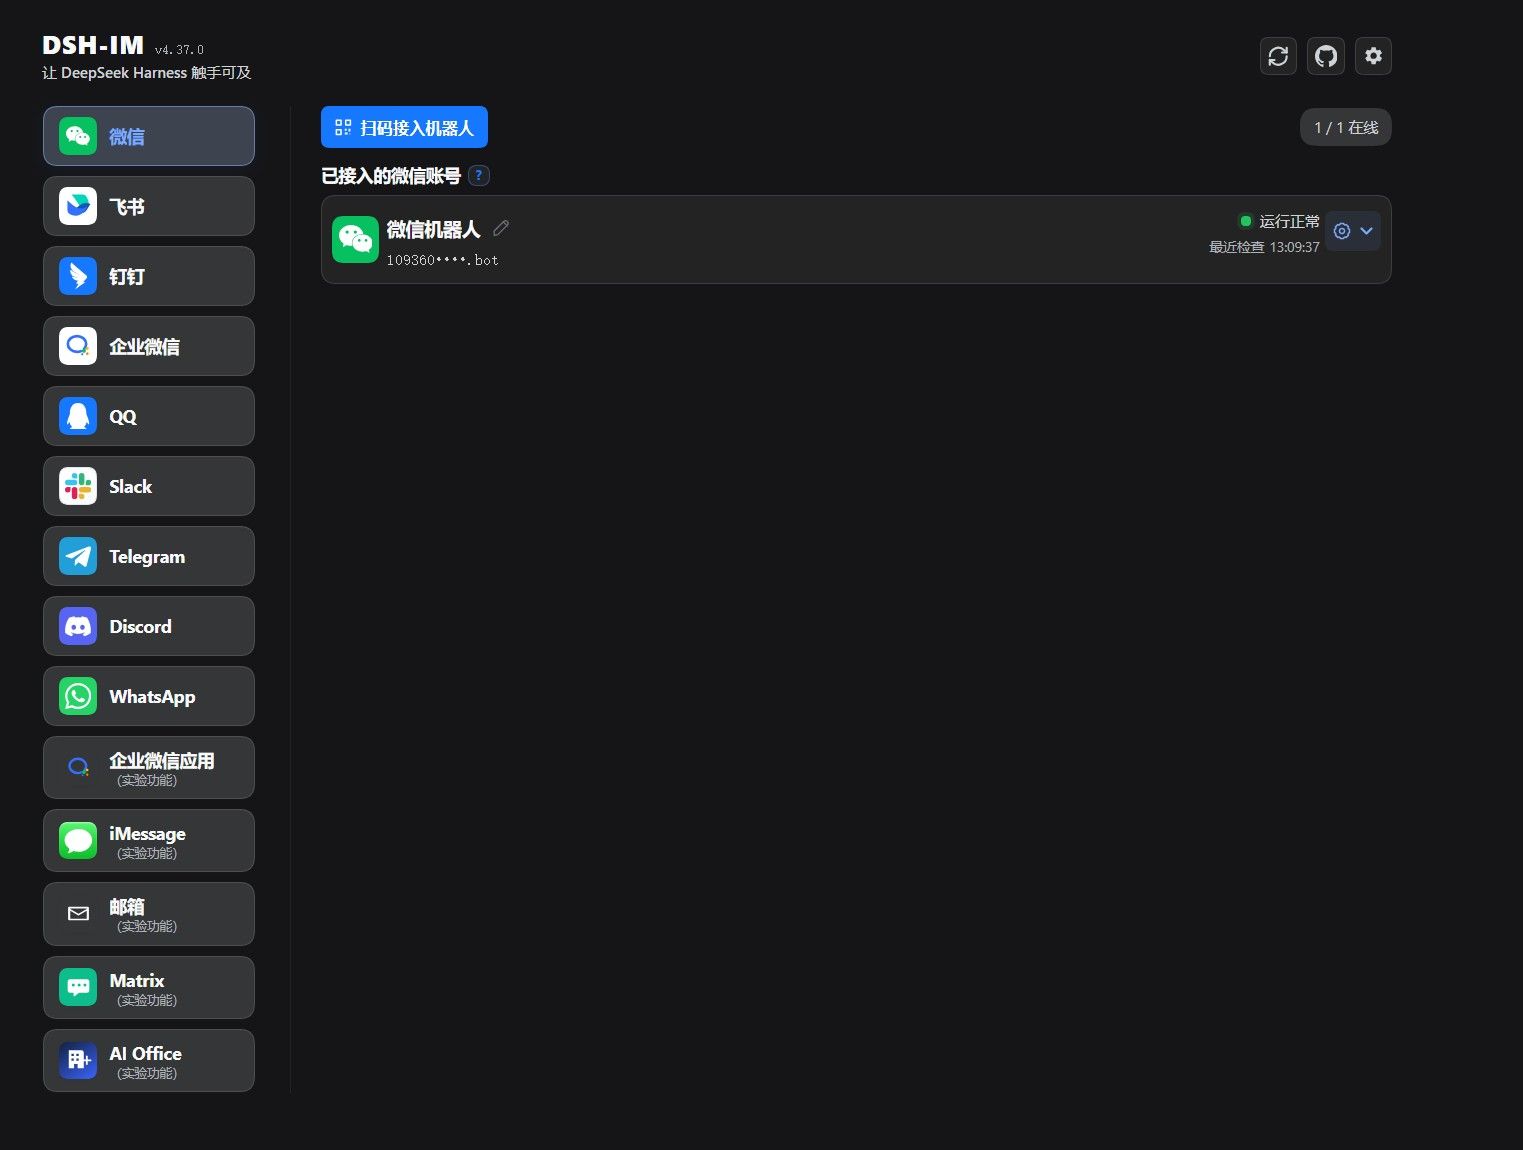1523x1150 pixels.
Task: Click the Matrix chat icon
Action: [78, 987]
